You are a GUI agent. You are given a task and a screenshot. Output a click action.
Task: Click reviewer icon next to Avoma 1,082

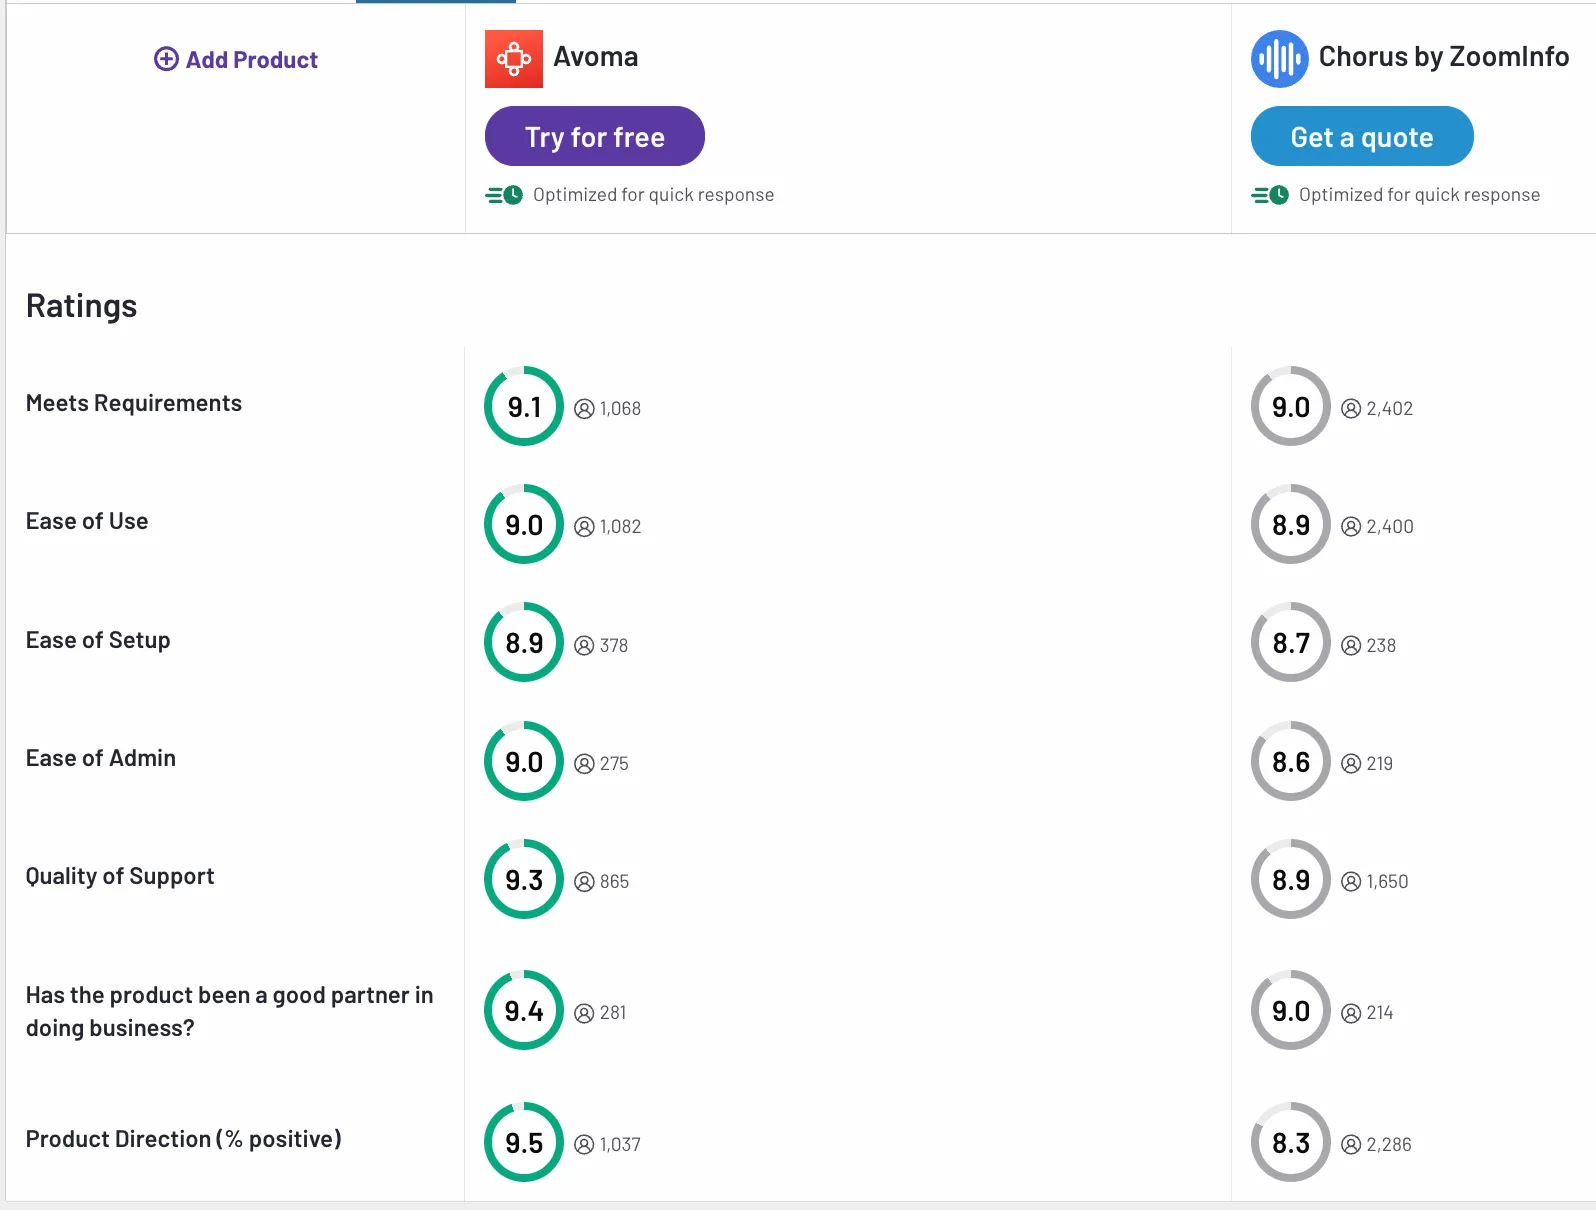(585, 527)
